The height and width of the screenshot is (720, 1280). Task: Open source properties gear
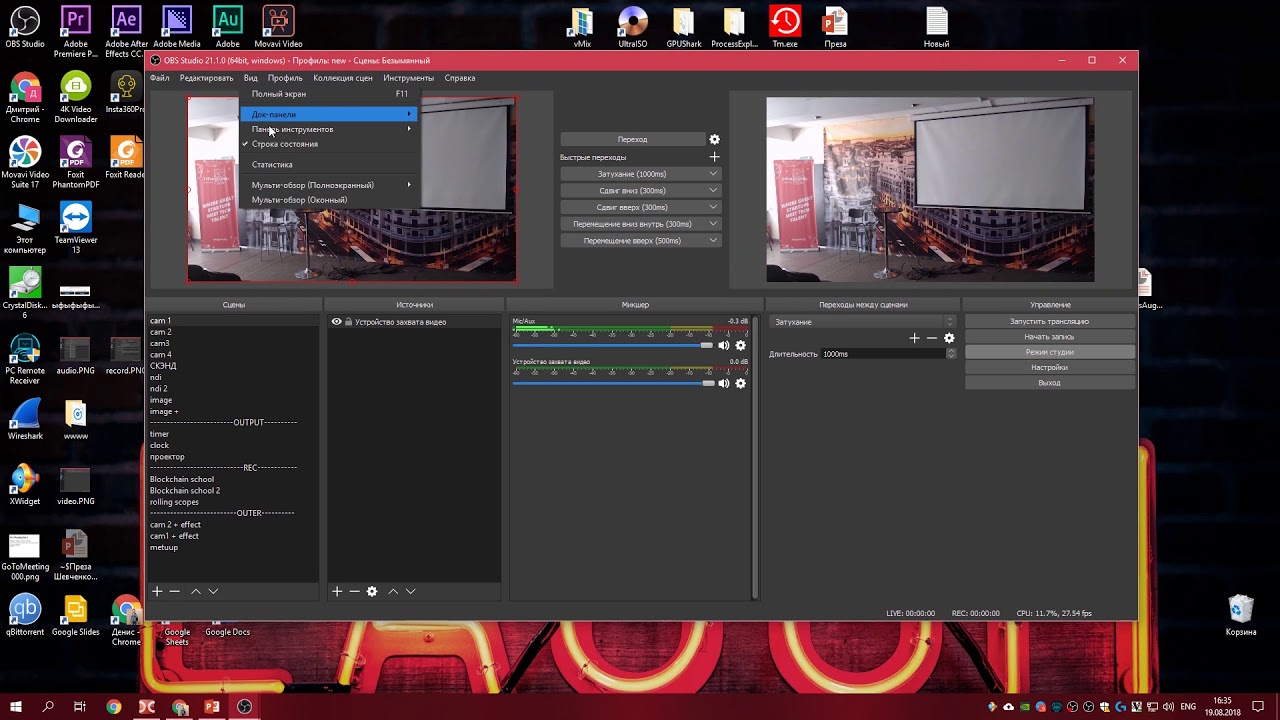click(372, 591)
